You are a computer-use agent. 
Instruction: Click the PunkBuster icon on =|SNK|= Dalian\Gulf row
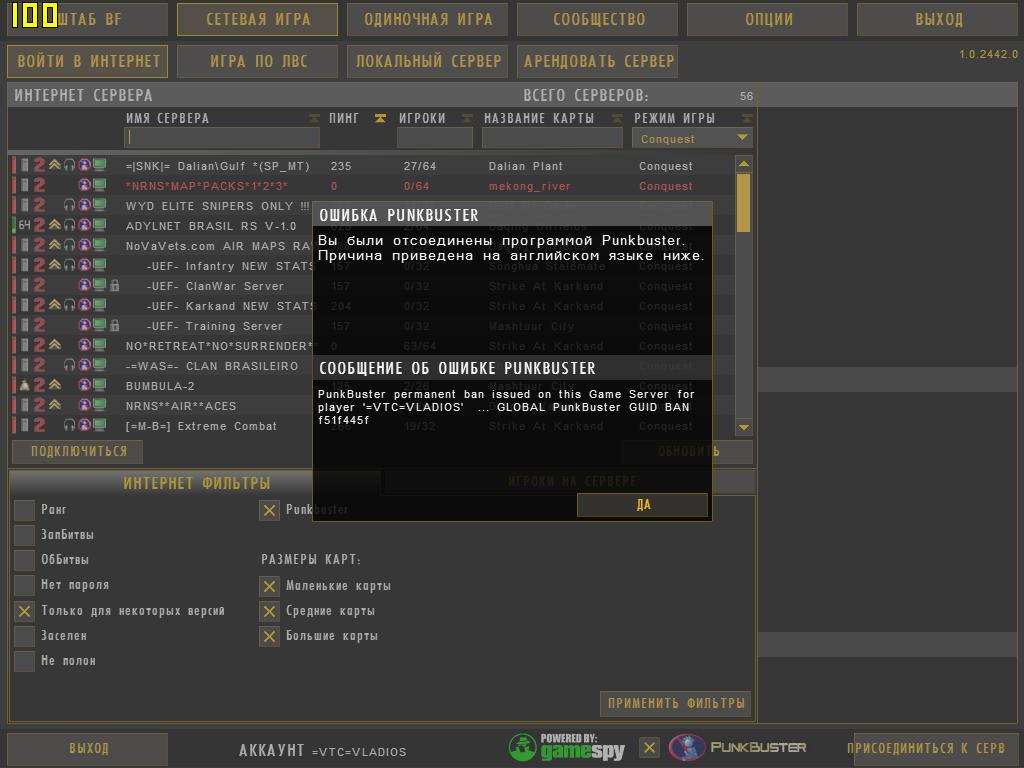pos(84,165)
